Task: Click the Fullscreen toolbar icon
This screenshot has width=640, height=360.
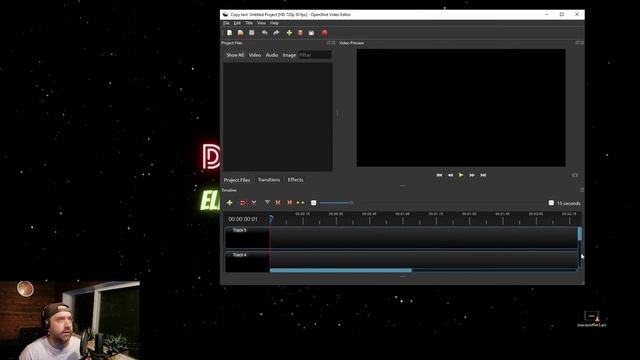Action: point(311,33)
